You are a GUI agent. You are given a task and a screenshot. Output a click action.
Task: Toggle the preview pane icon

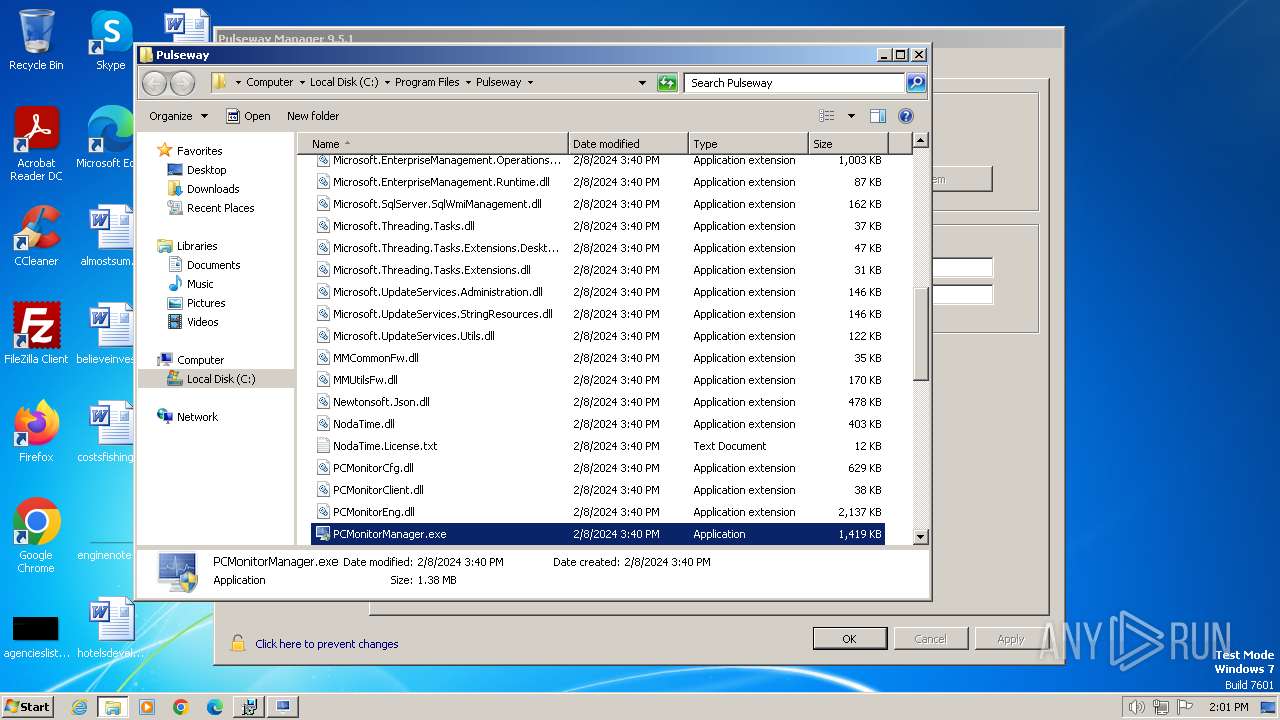[x=877, y=116]
